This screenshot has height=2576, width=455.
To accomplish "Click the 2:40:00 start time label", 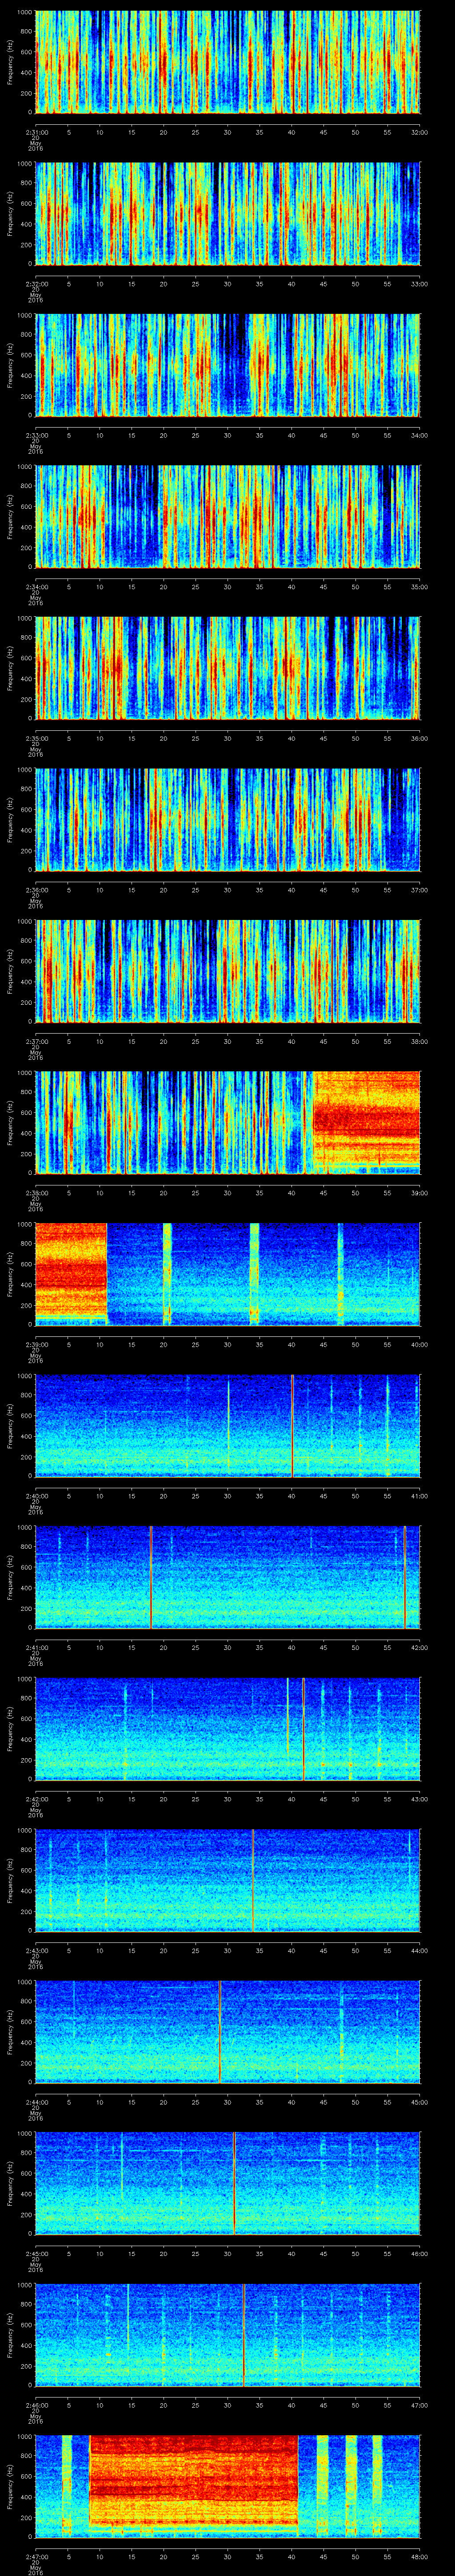I will tap(36, 1495).
